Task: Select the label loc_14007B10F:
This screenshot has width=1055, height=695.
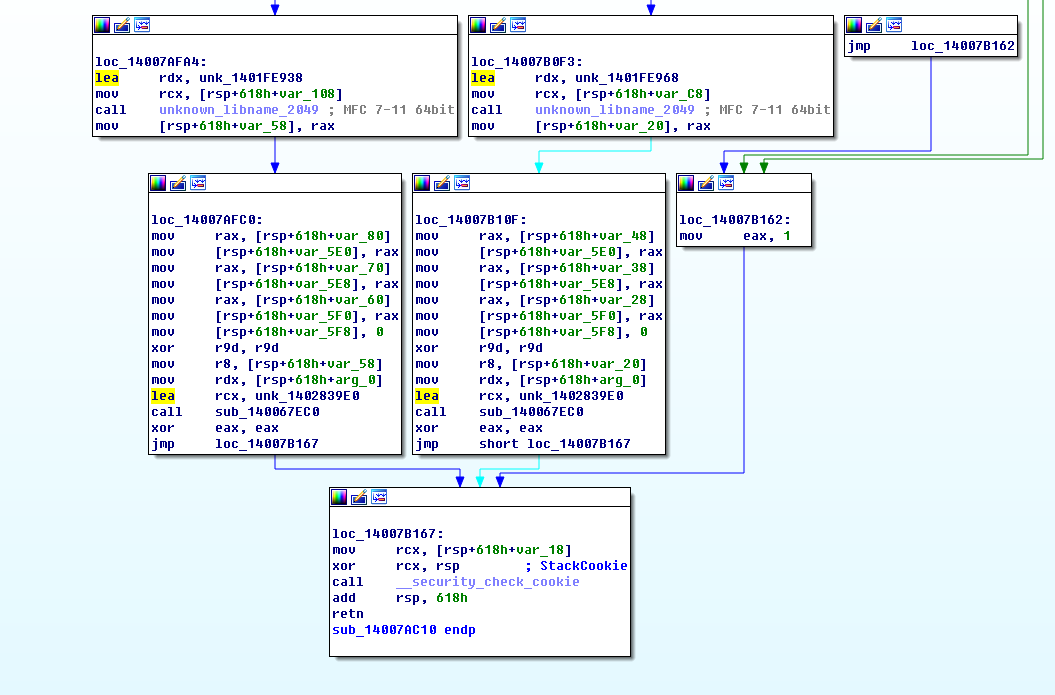Action: [470, 220]
